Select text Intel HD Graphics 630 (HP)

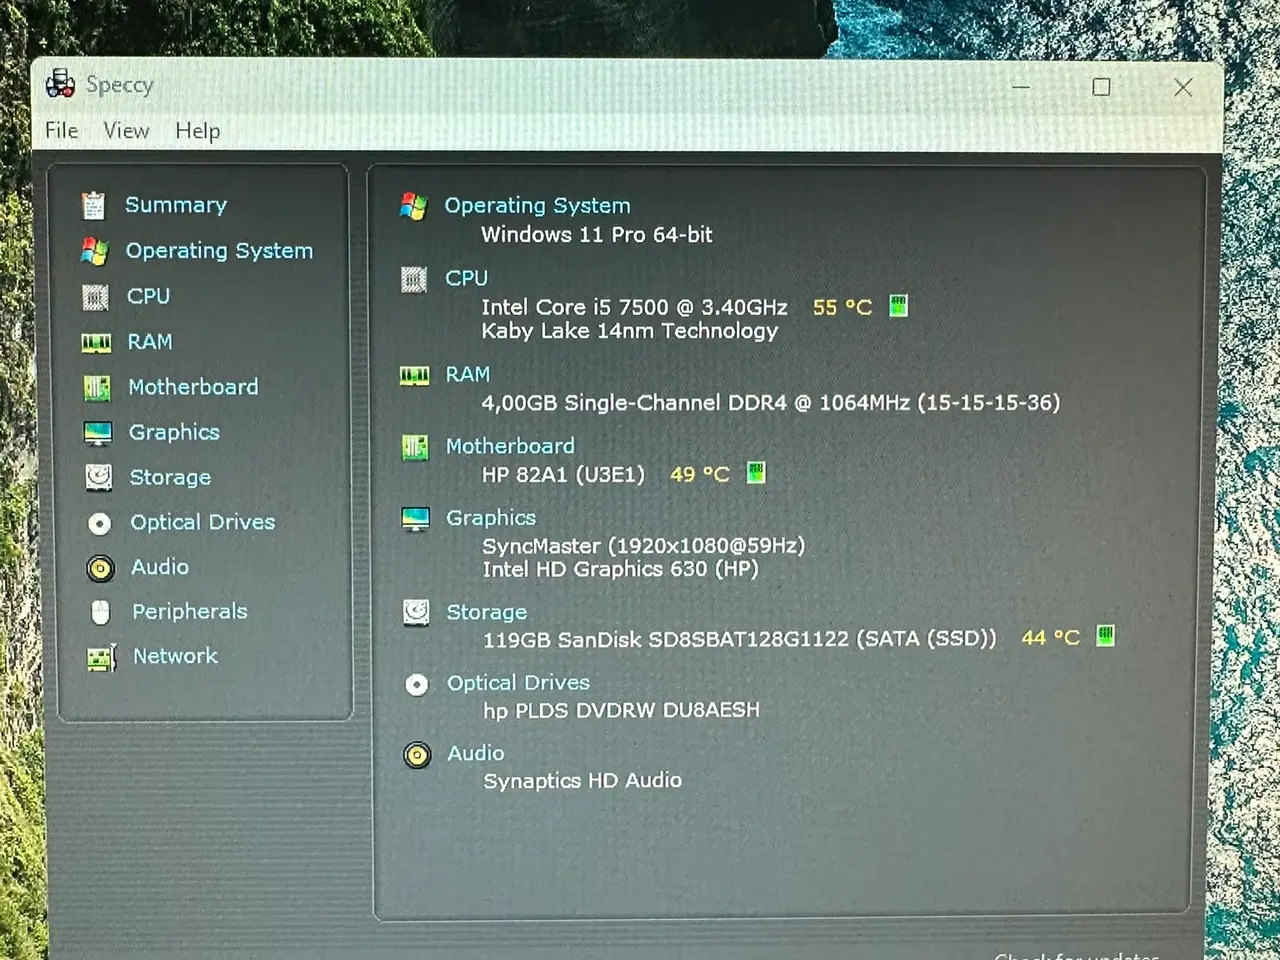pyautogui.click(x=620, y=569)
